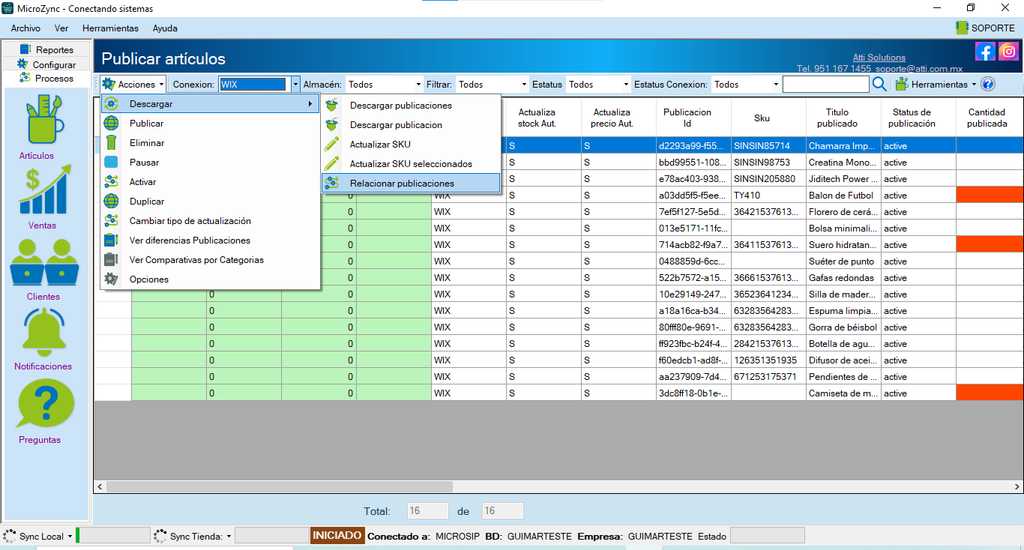Select the 126351351935 Sku cell
Viewport: 1024px width, 550px height.
coord(769,360)
